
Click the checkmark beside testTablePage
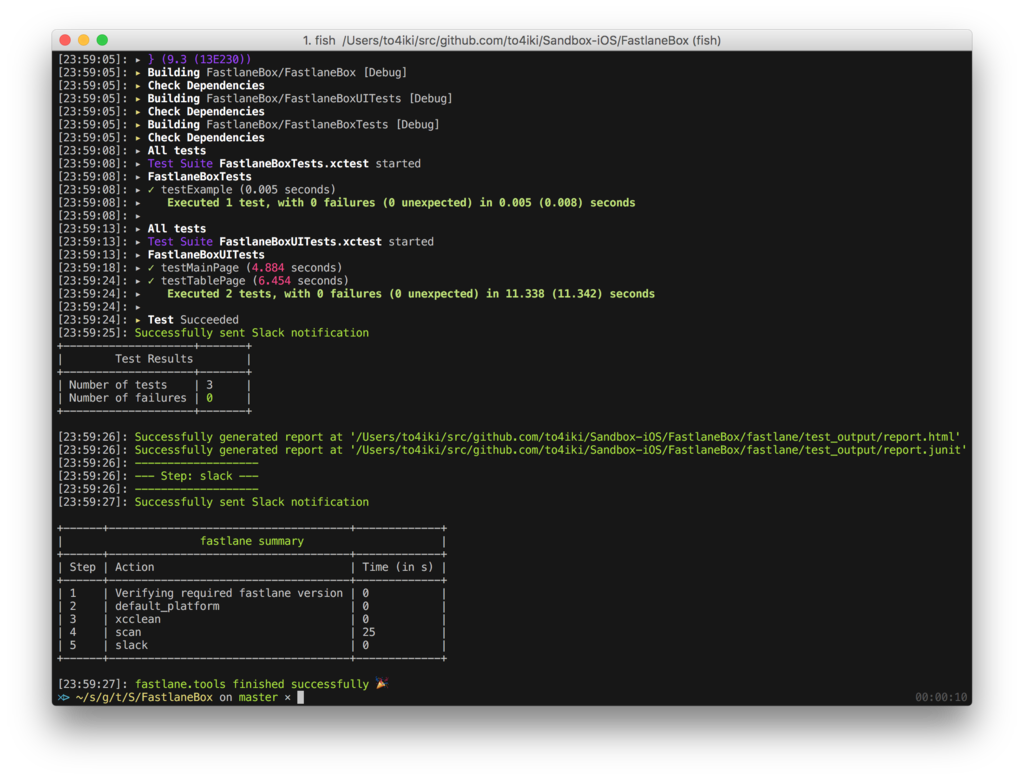tap(151, 281)
